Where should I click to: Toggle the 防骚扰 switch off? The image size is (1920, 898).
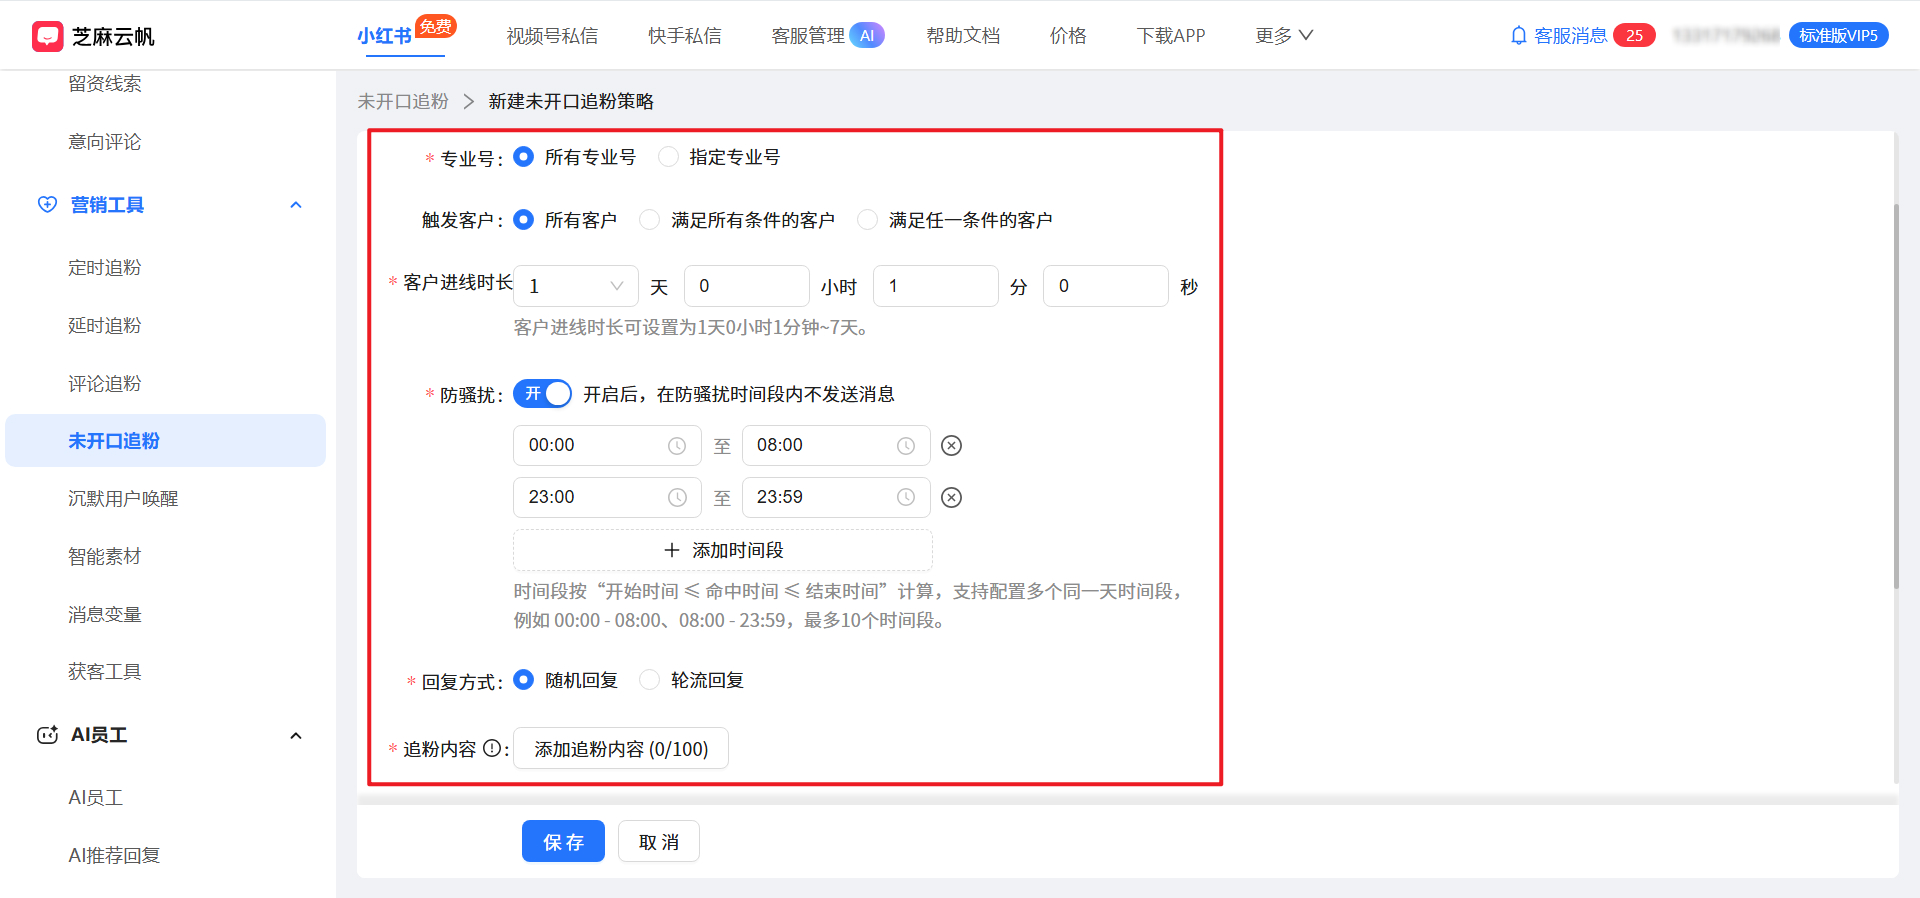coord(543,394)
